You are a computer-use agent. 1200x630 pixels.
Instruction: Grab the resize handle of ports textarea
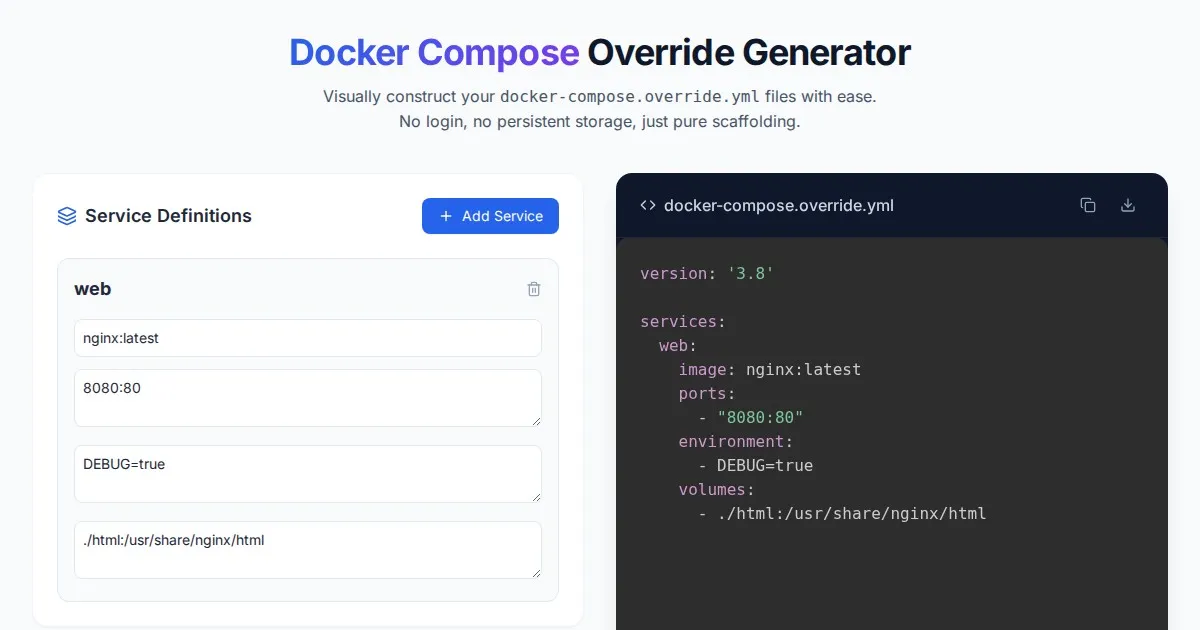point(536,421)
